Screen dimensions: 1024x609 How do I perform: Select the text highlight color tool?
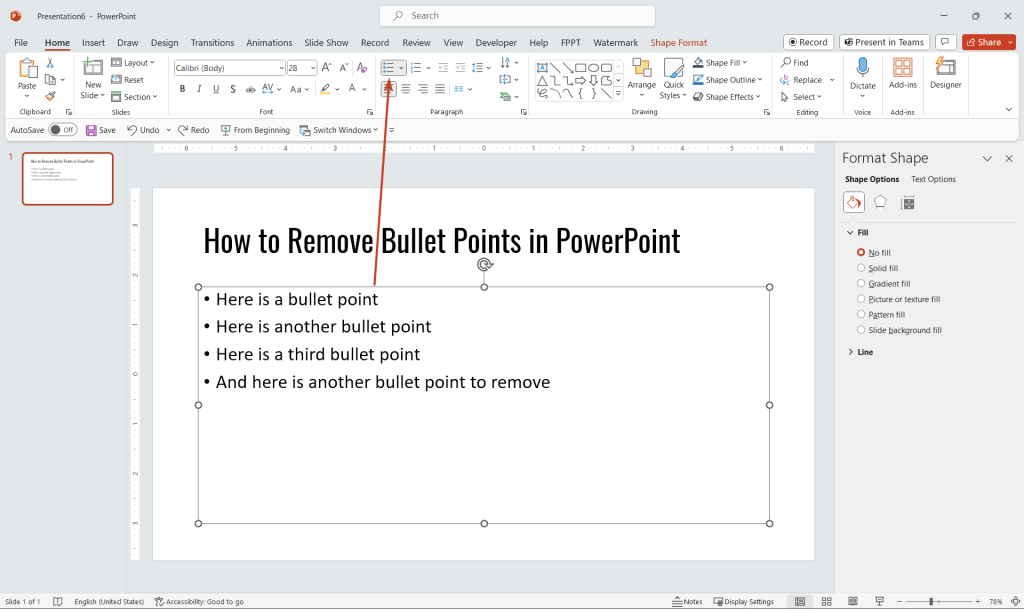(327, 89)
